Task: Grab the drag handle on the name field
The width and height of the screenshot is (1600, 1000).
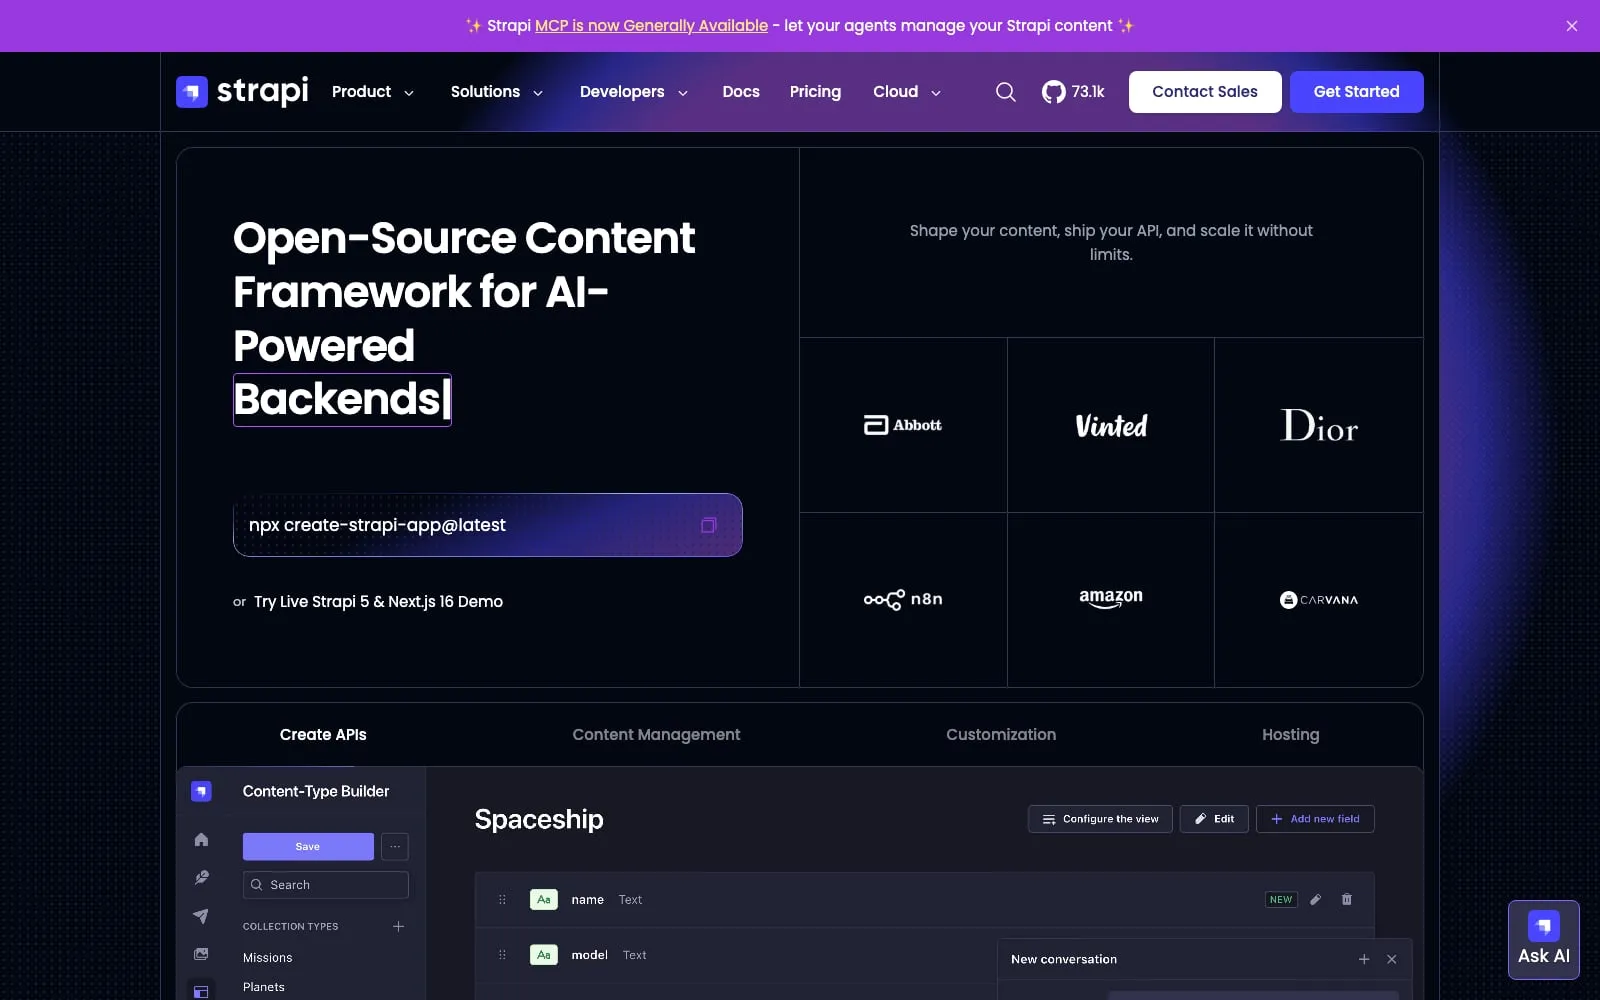Action: click(502, 899)
